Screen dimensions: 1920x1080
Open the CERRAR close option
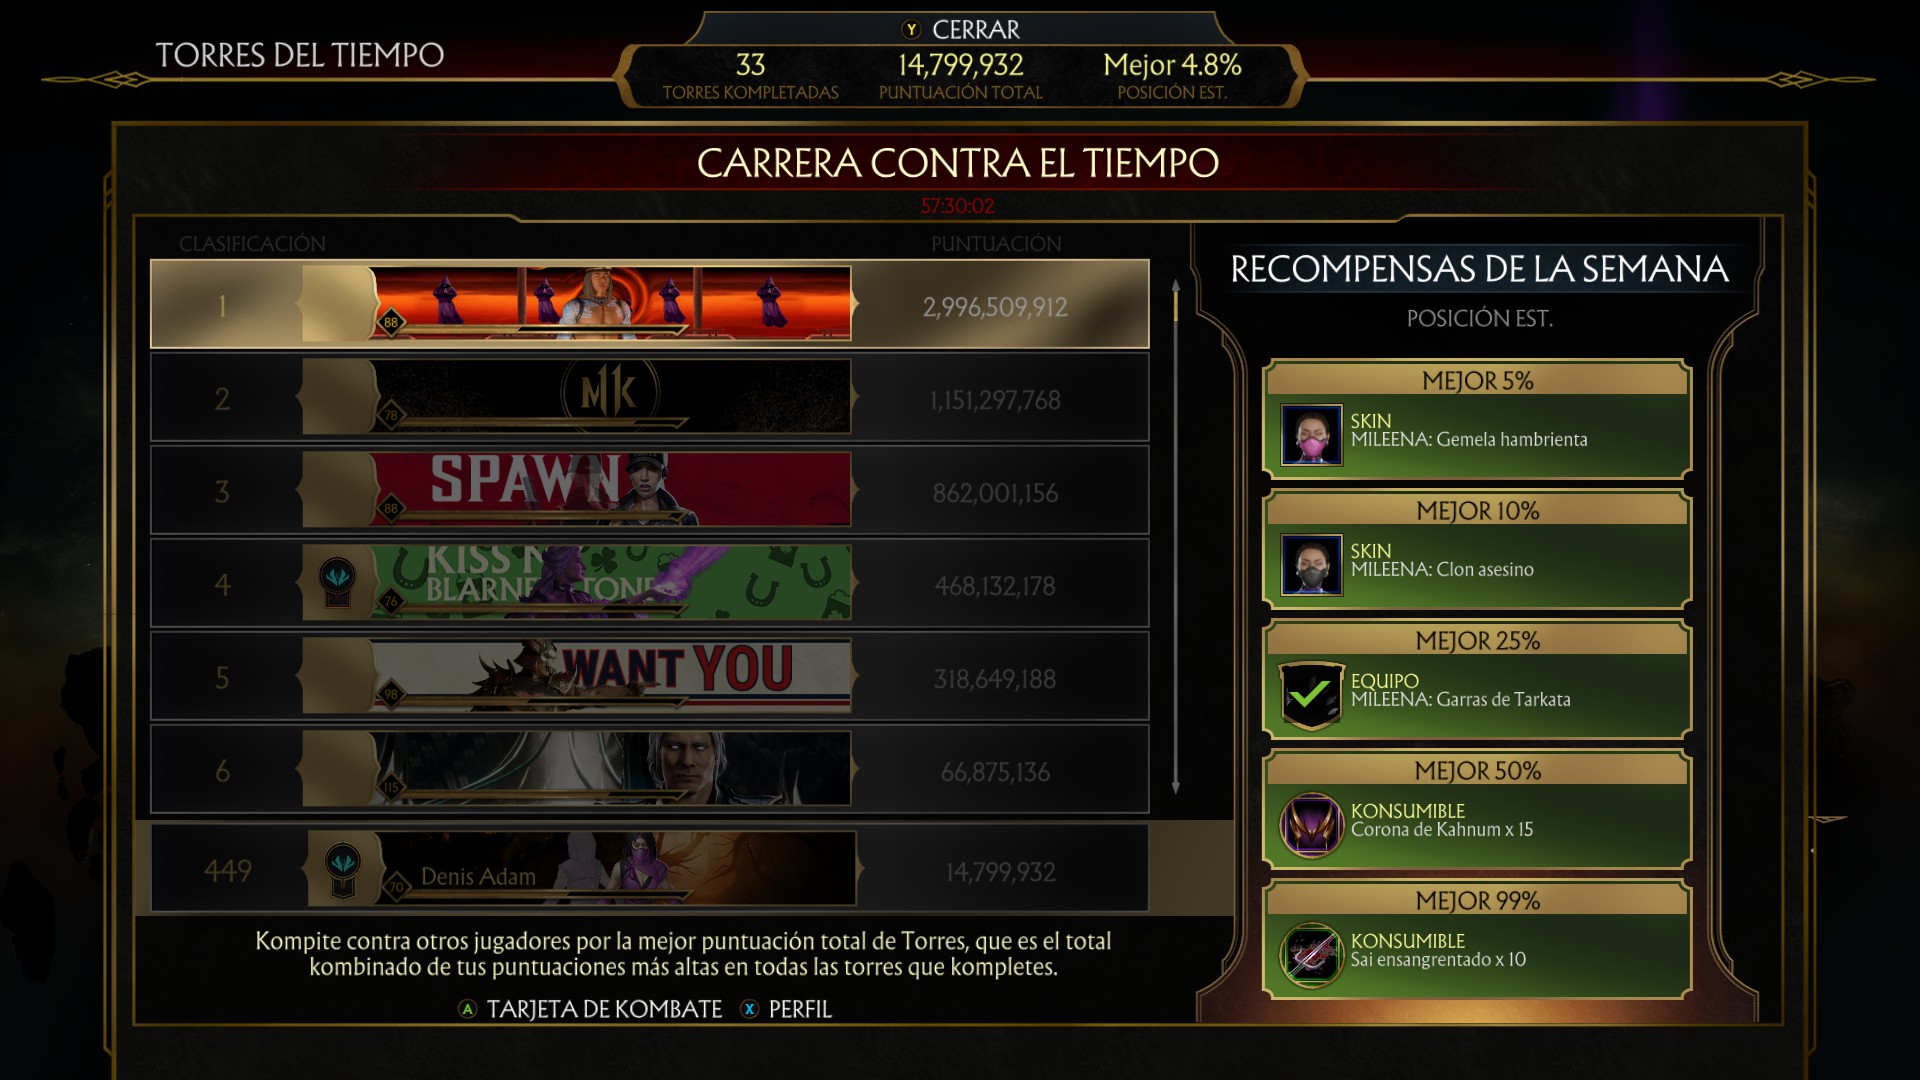pyautogui.click(x=975, y=30)
